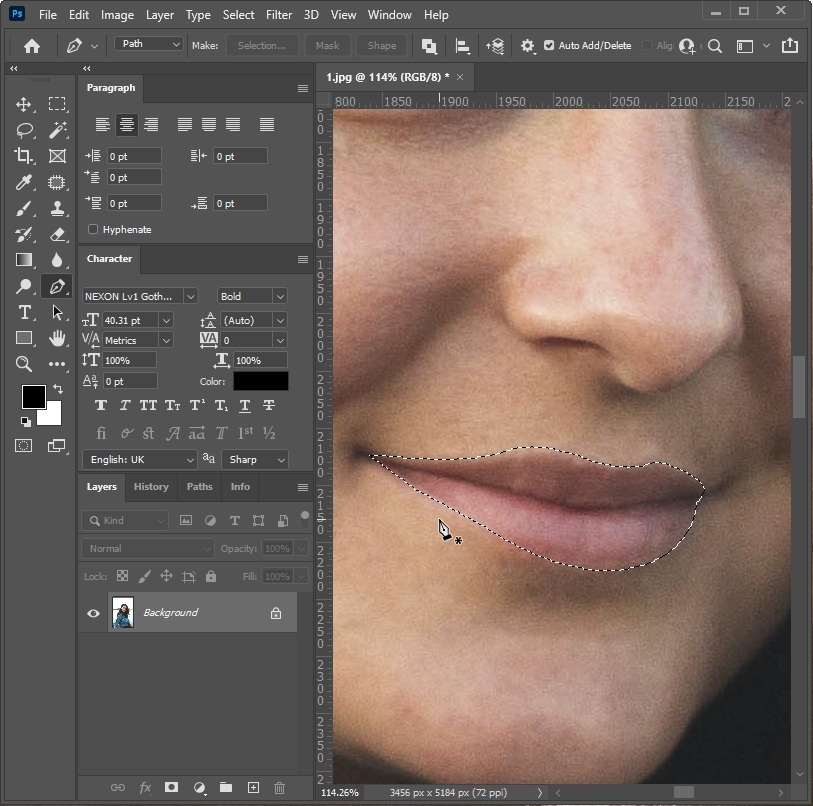Open the Kind layer filter dropdown
The height and width of the screenshot is (806, 813).
pyautogui.click(x=125, y=520)
